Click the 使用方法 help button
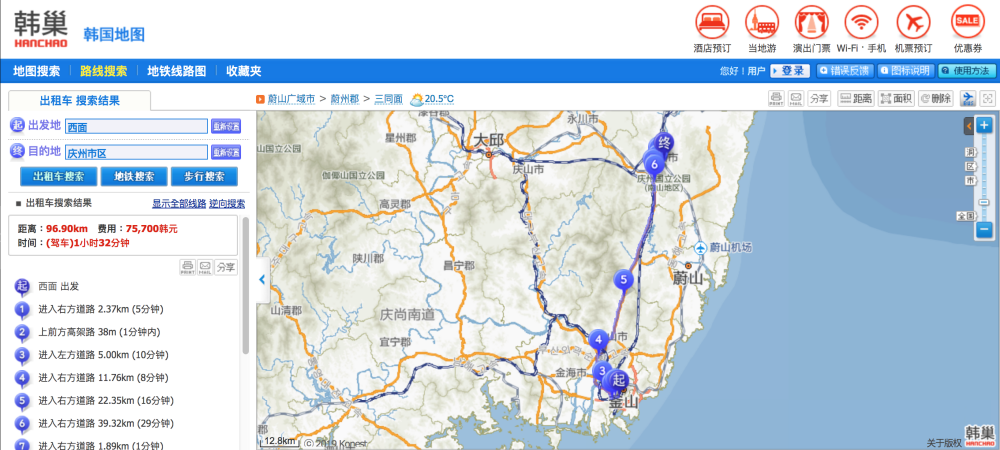The height and width of the screenshot is (450, 1000). click(x=967, y=71)
